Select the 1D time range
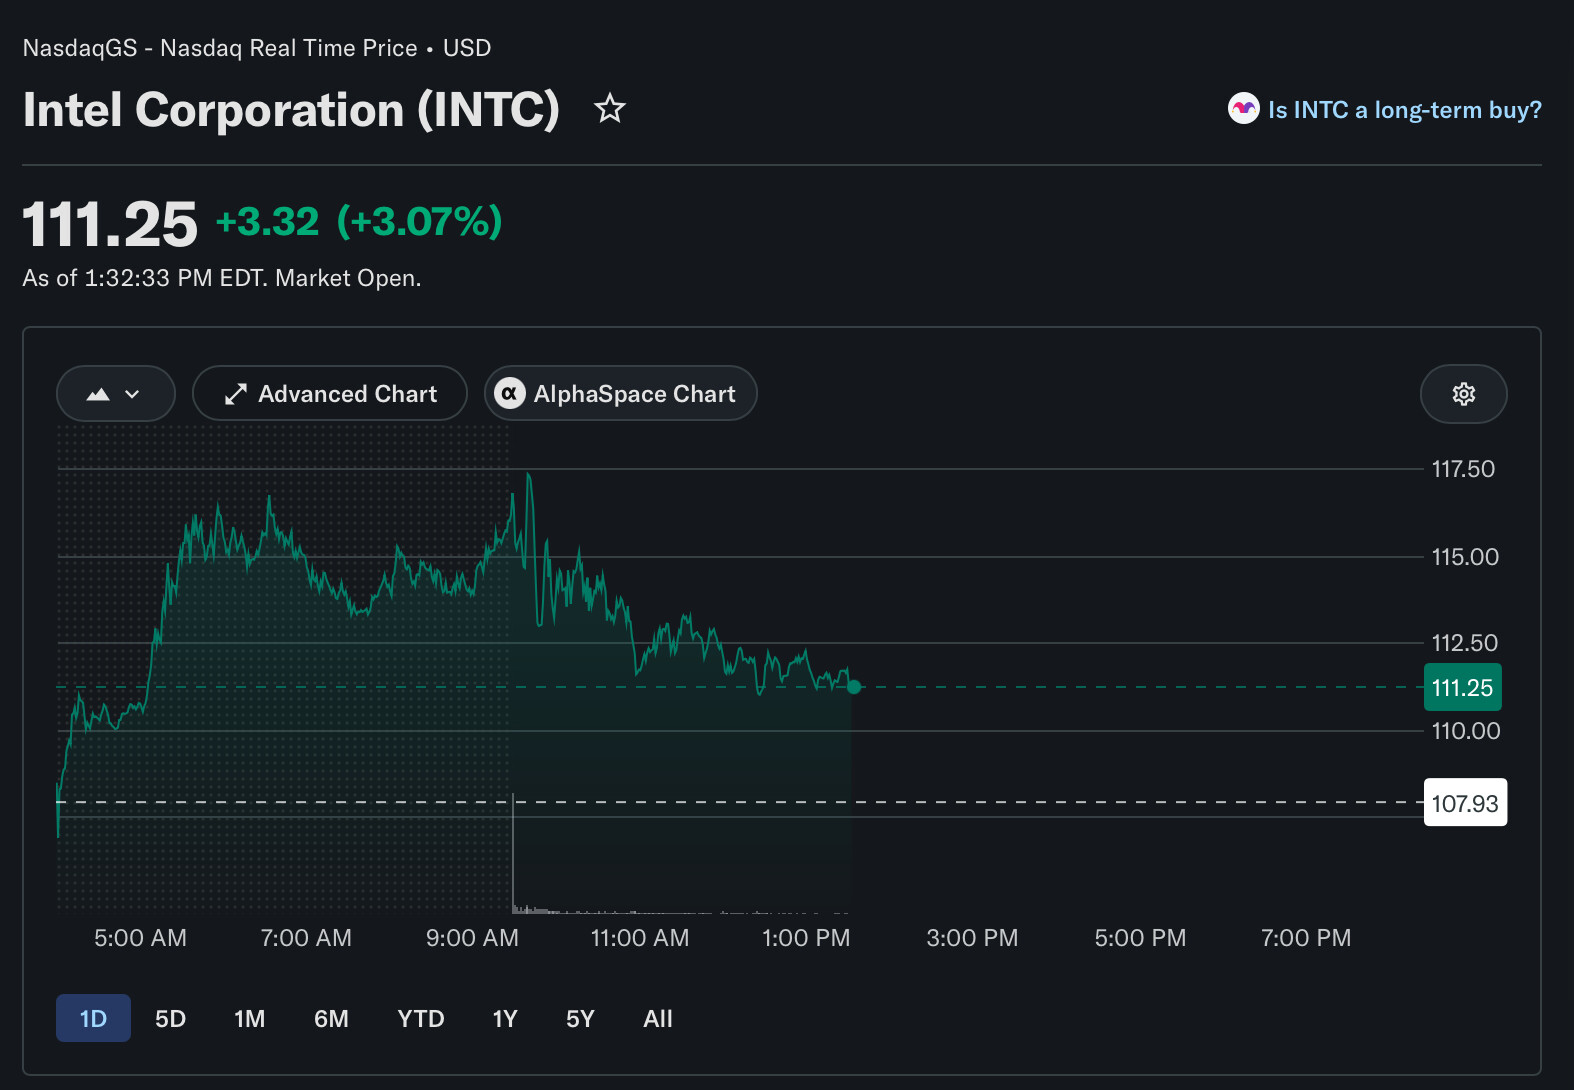 [x=93, y=1018]
